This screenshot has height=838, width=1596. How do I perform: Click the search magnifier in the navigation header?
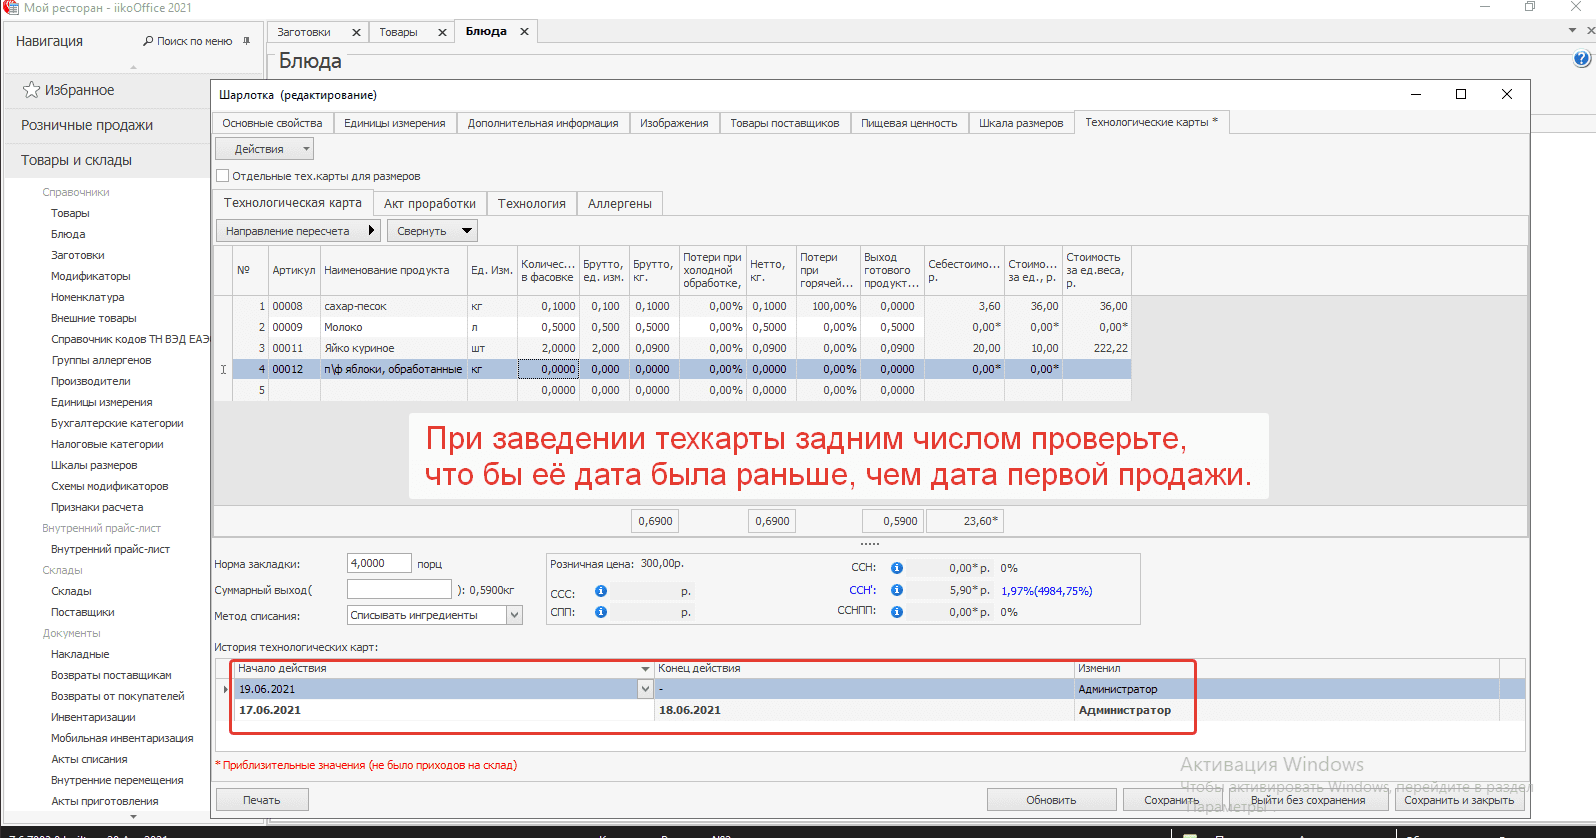(148, 41)
